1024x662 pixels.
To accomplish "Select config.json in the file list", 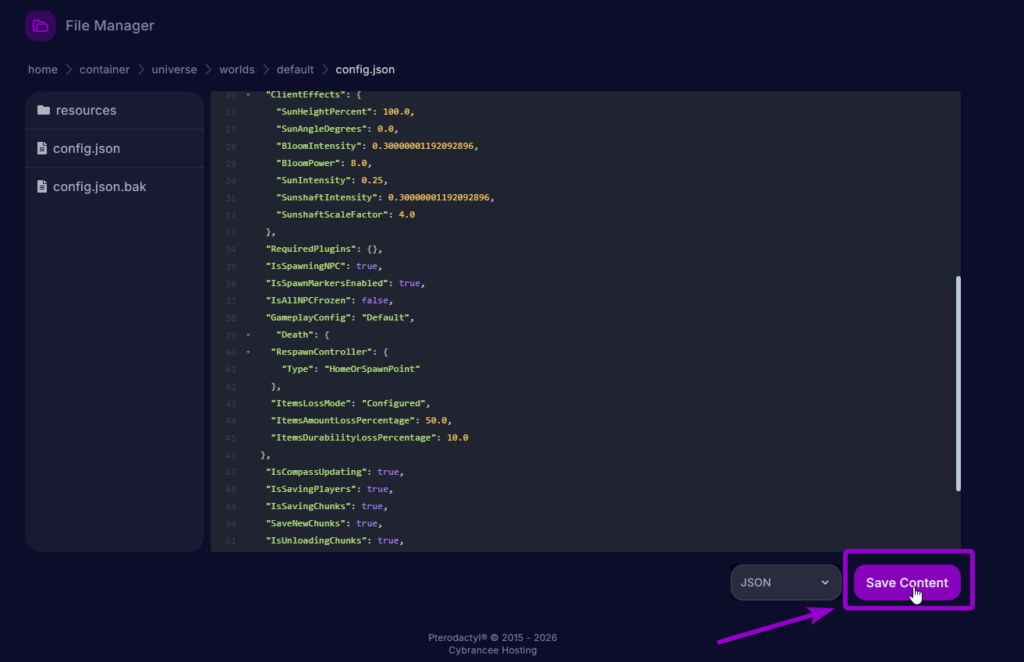I will pyautogui.click(x=86, y=148).
